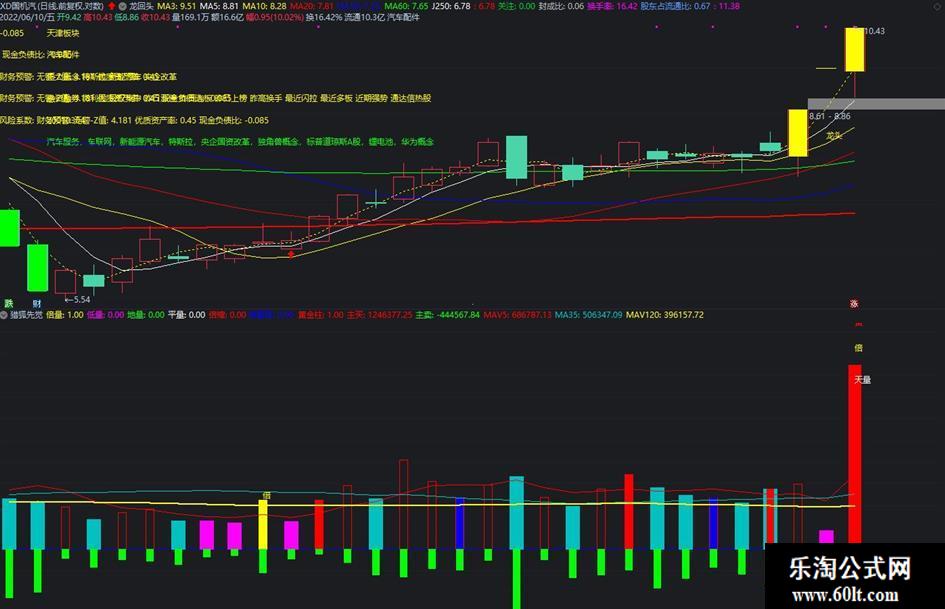Click the 龙头 label near the moving averages
Screen dimensions: 945x609
[834, 136]
